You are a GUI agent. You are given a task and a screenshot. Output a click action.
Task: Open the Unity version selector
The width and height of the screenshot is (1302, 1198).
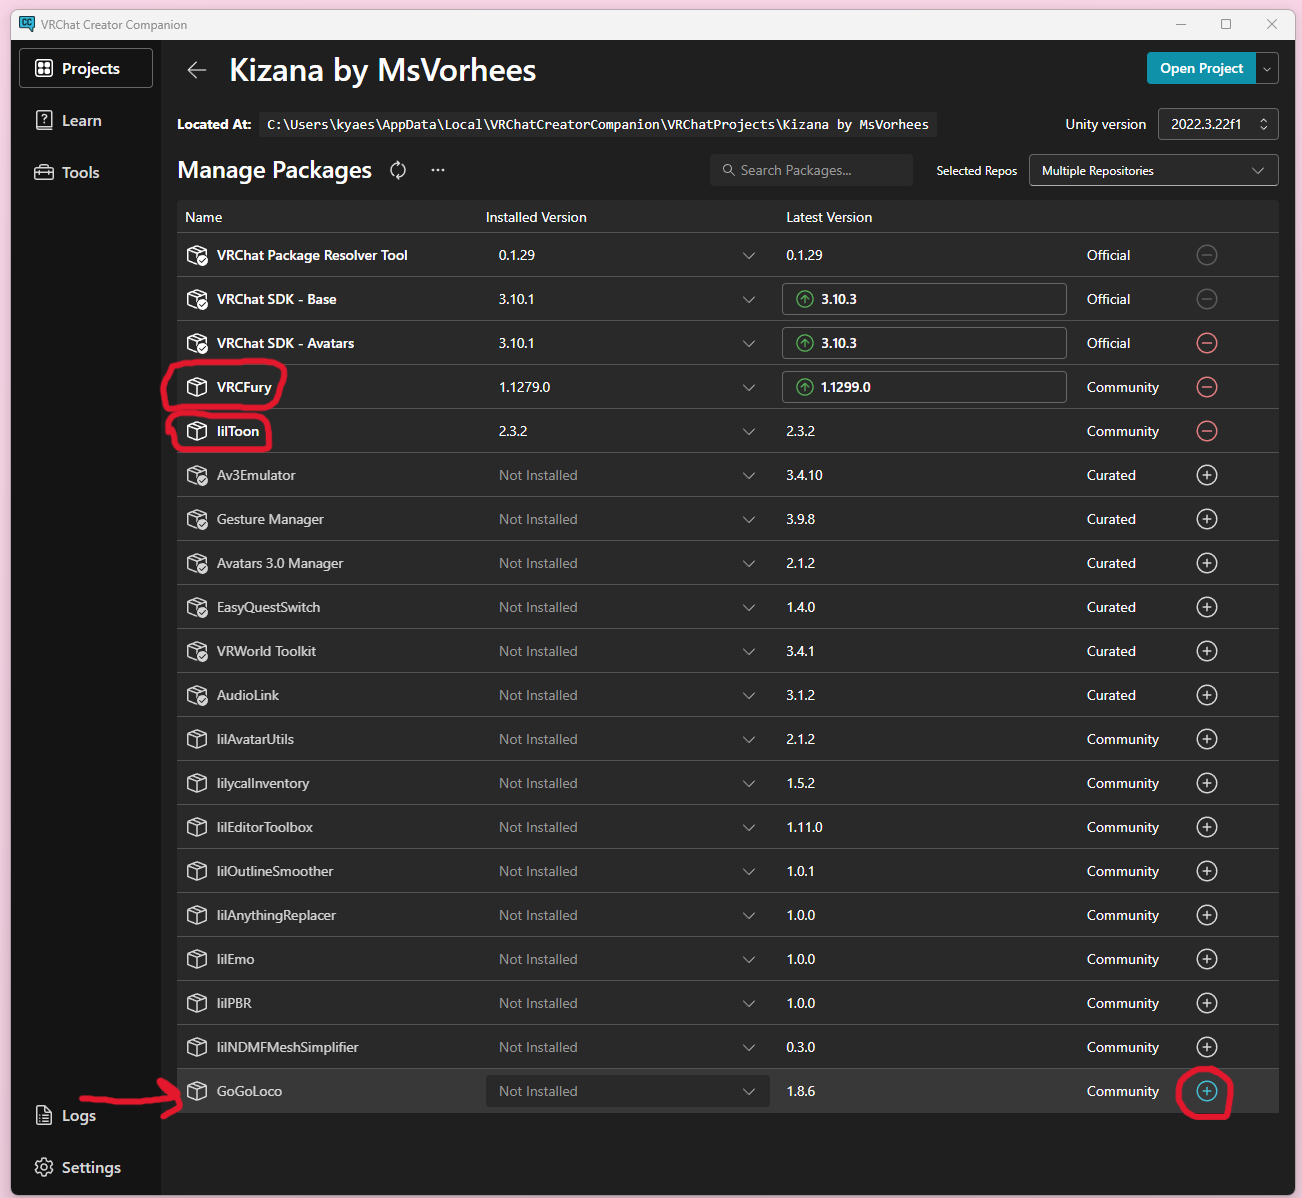tap(1218, 124)
